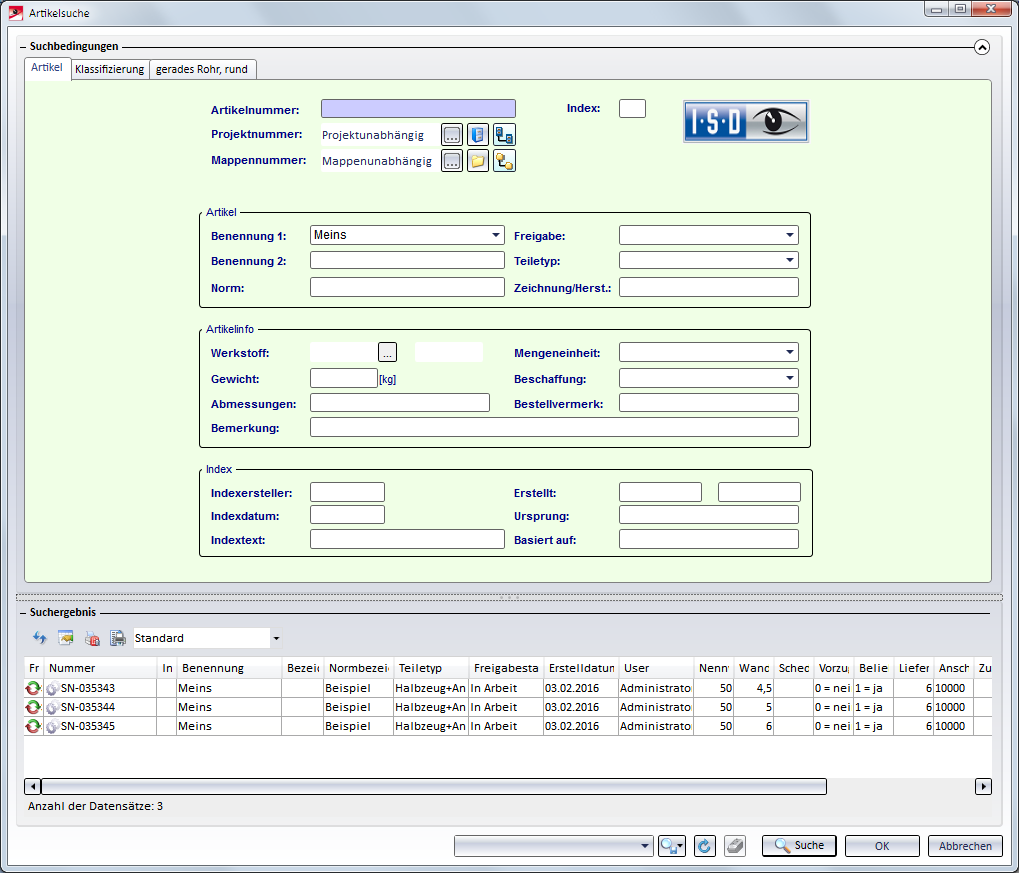Click the blue arrows icon in results toolbar
This screenshot has height=873, width=1019.
40,638
